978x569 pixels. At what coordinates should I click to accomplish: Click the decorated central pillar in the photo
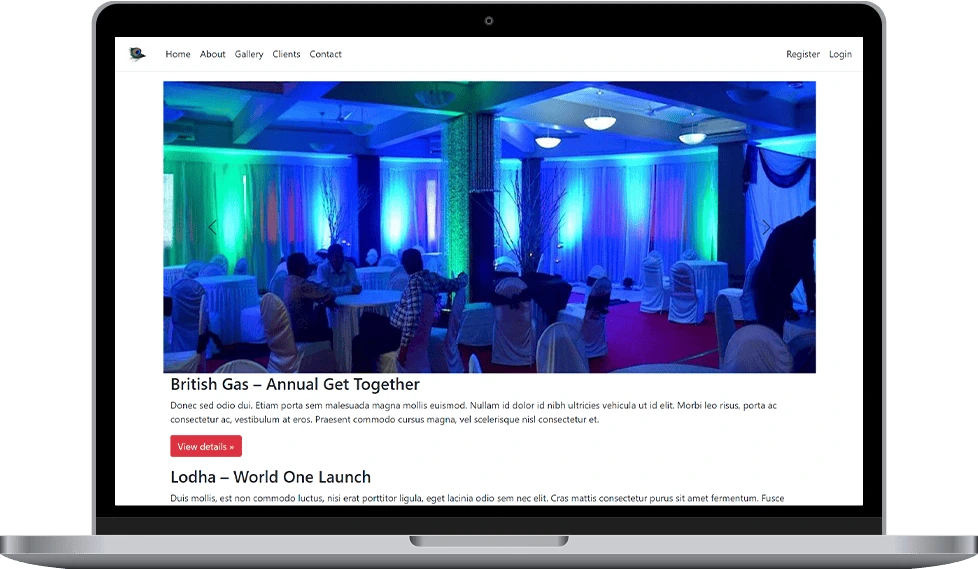470,200
